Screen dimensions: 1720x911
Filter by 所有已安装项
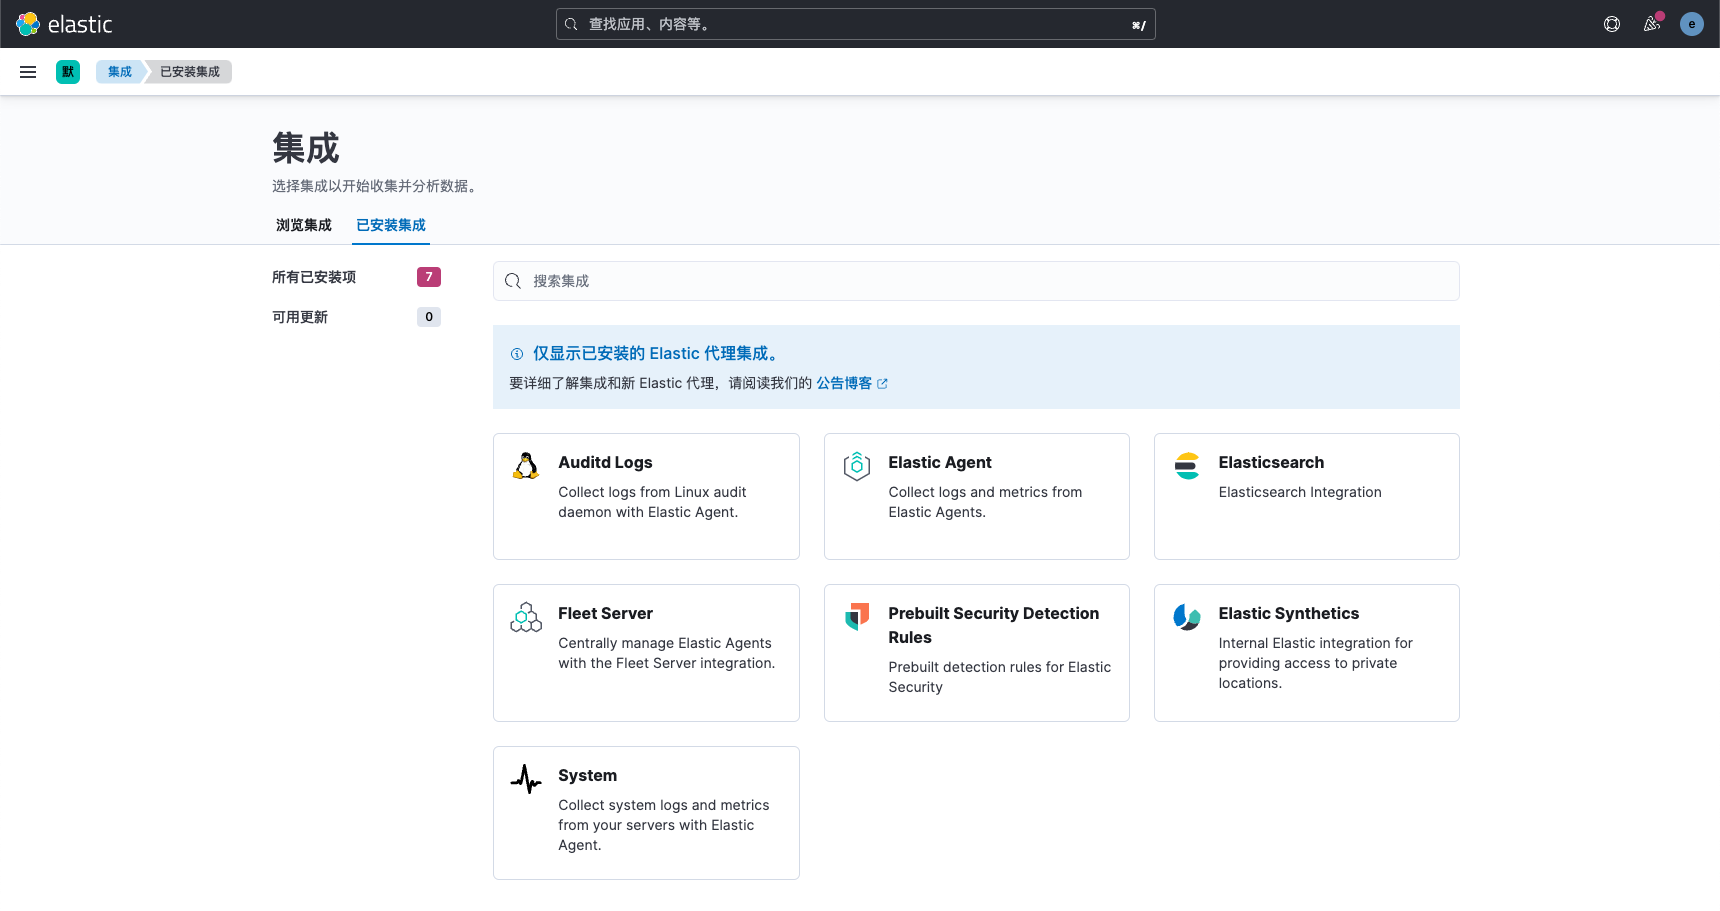(x=314, y=277)
